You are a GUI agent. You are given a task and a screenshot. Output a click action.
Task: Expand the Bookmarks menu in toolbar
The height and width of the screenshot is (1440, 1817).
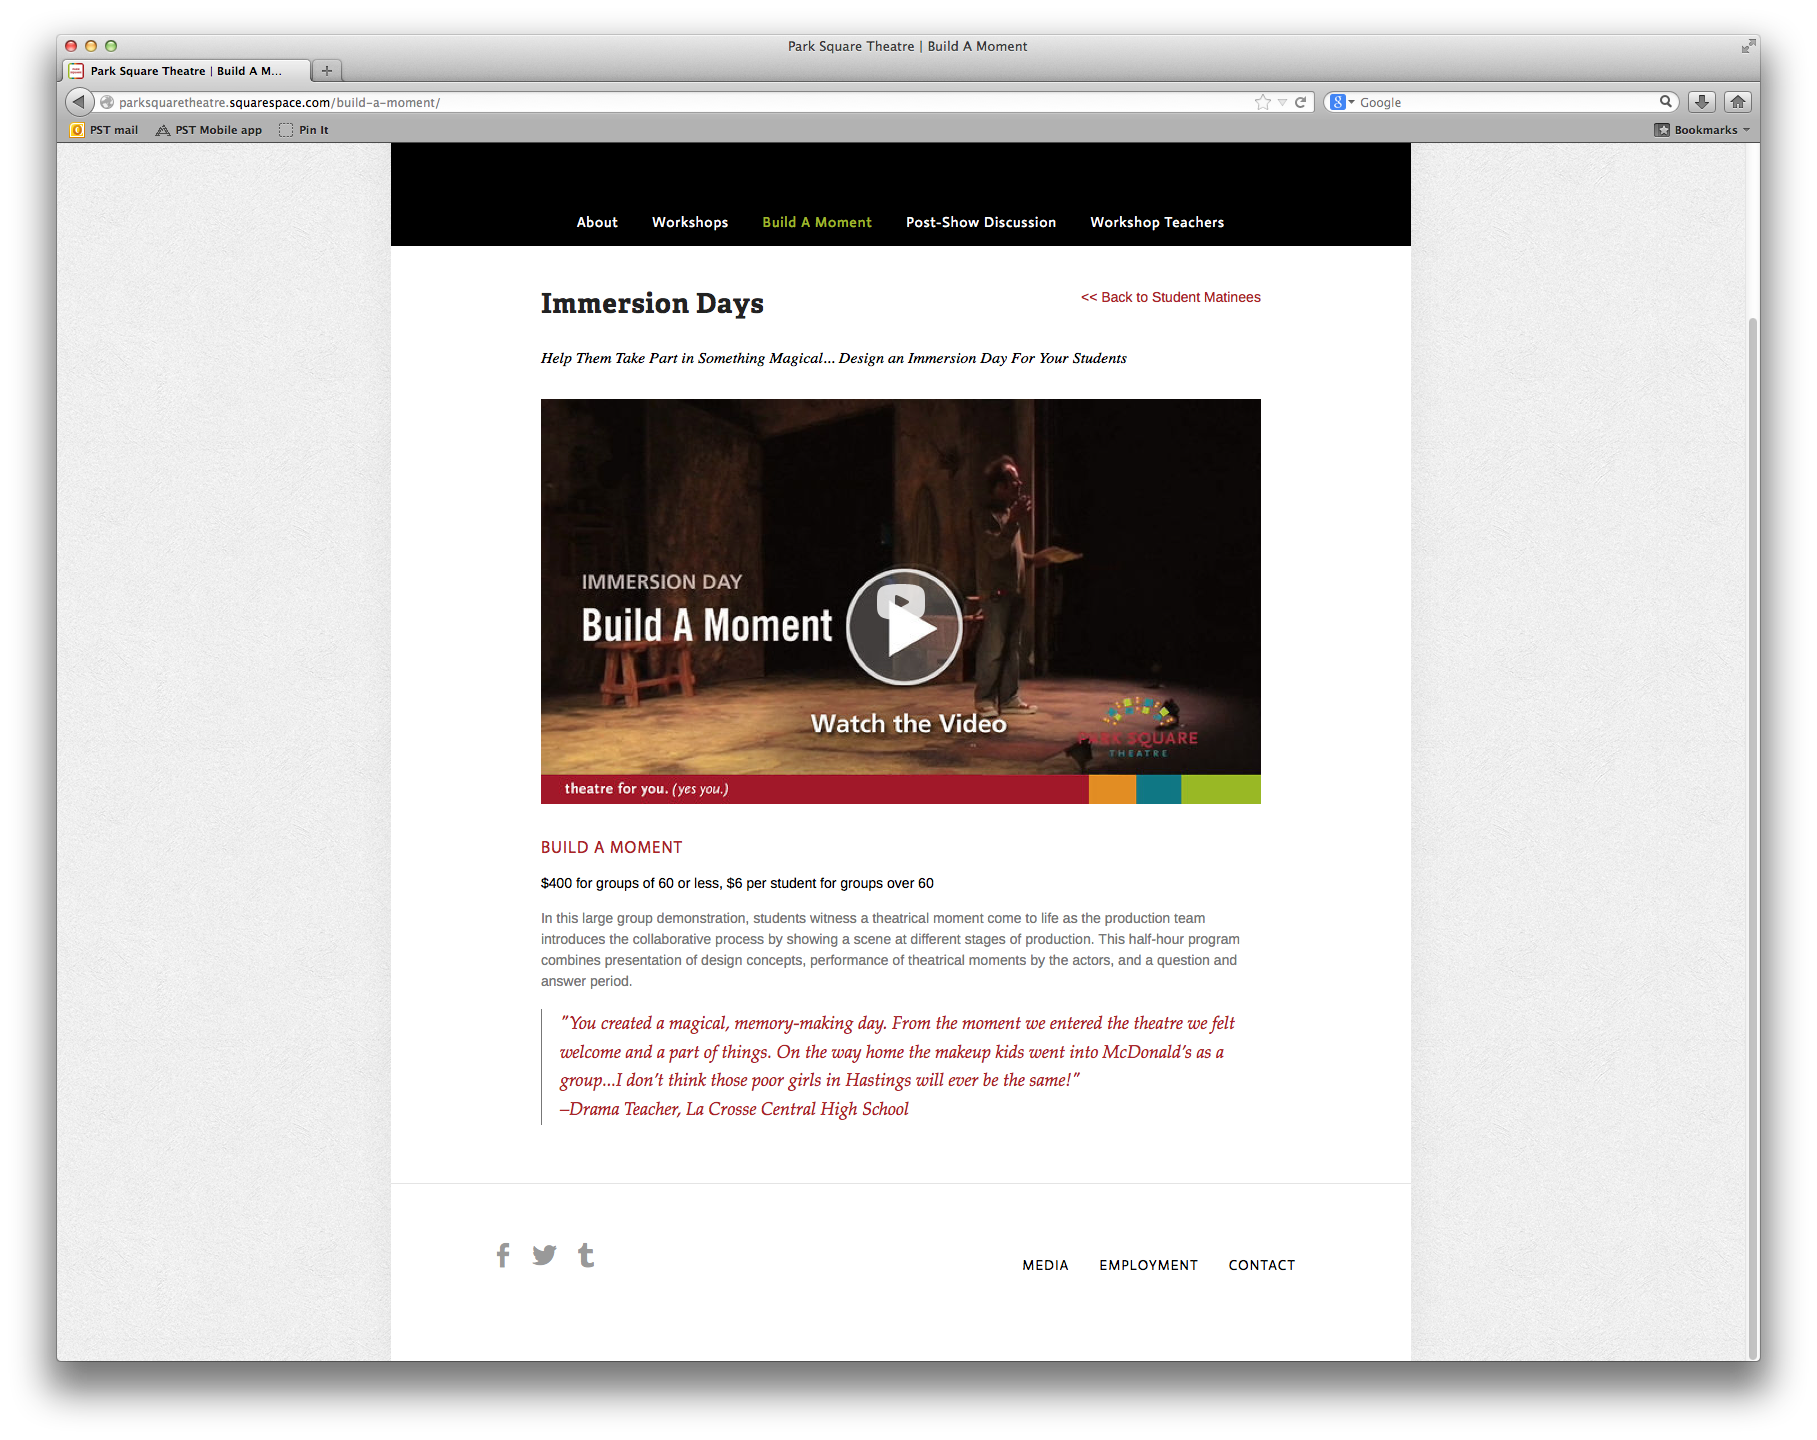(1702, 130)
